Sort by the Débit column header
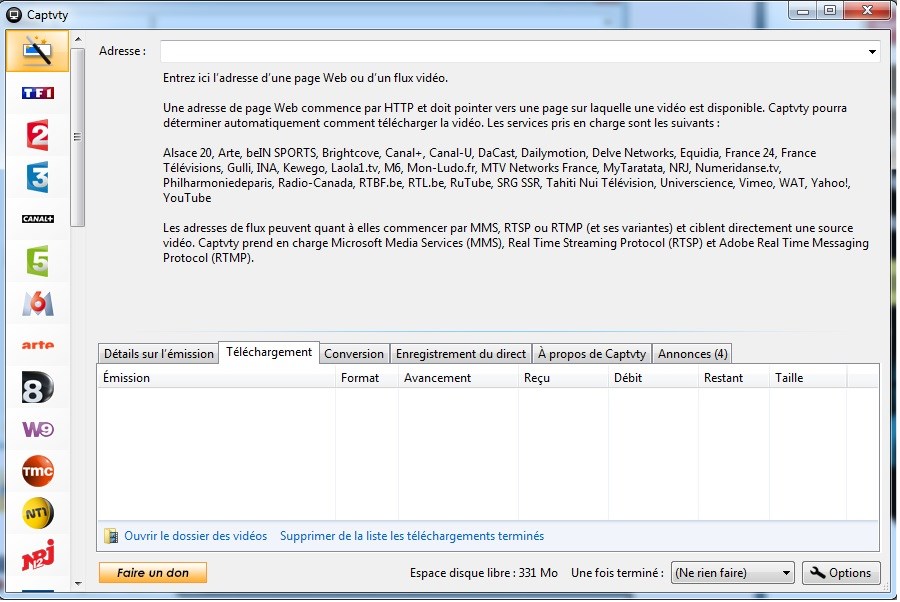The height and width of the screenshot is (602, 900). [x=653, y=378]
